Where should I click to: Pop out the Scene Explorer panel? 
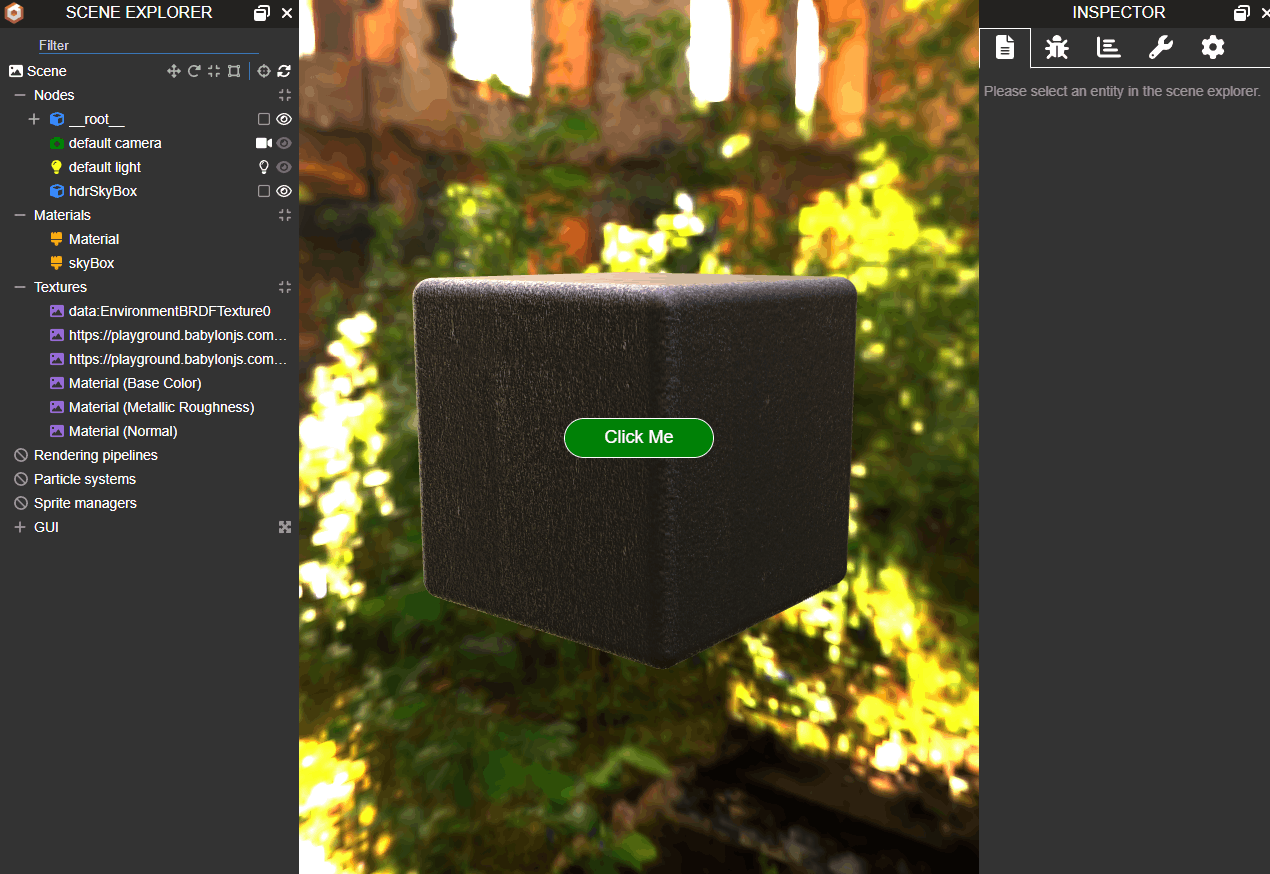click(262, 13)
